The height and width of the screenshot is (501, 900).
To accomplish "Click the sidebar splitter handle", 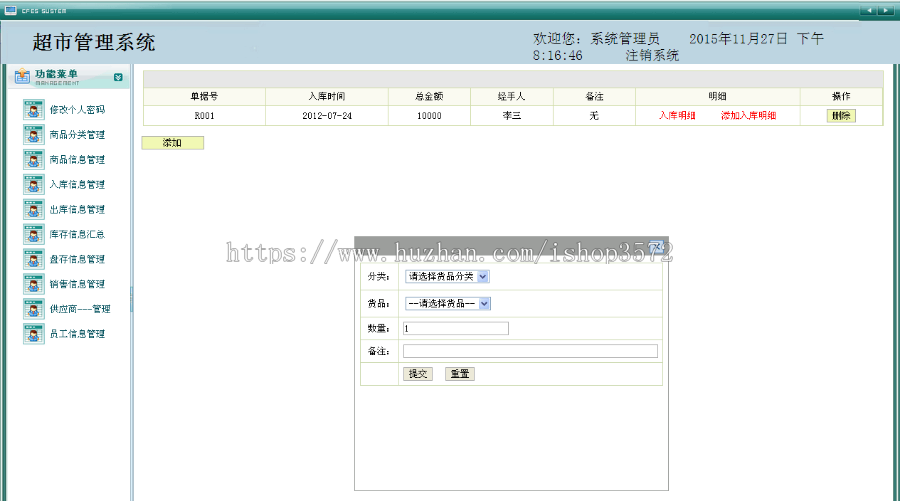I will pos(131,300).
